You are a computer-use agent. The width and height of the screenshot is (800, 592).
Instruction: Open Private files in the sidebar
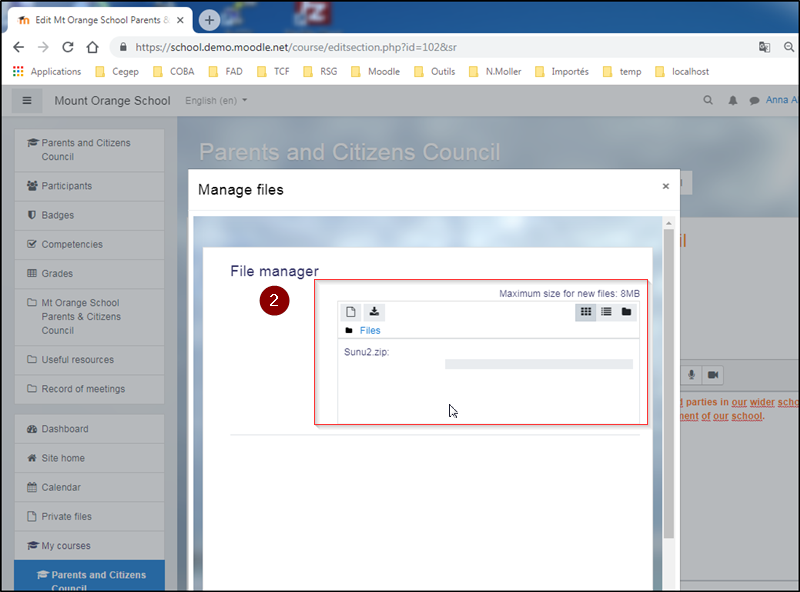[66, 517]
